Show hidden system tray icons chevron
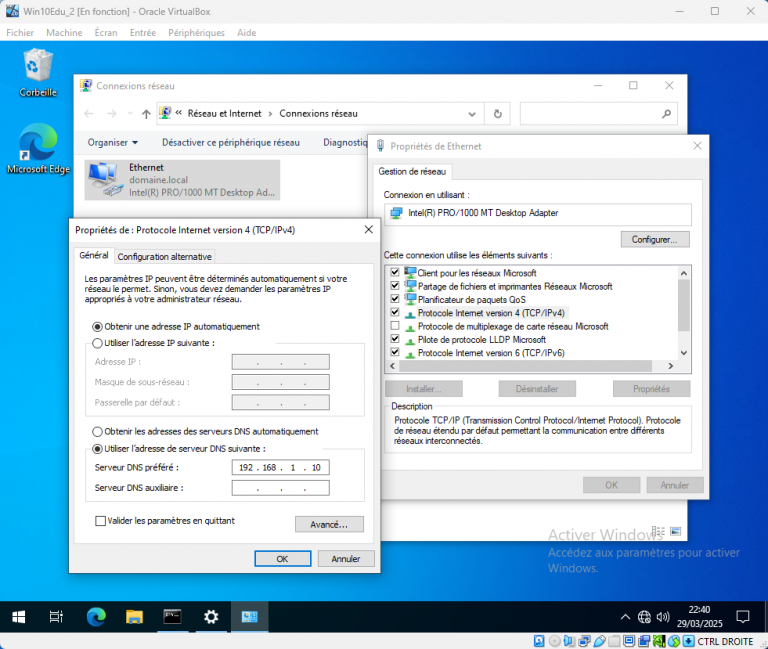768x649 pixels. pos(625,617)
